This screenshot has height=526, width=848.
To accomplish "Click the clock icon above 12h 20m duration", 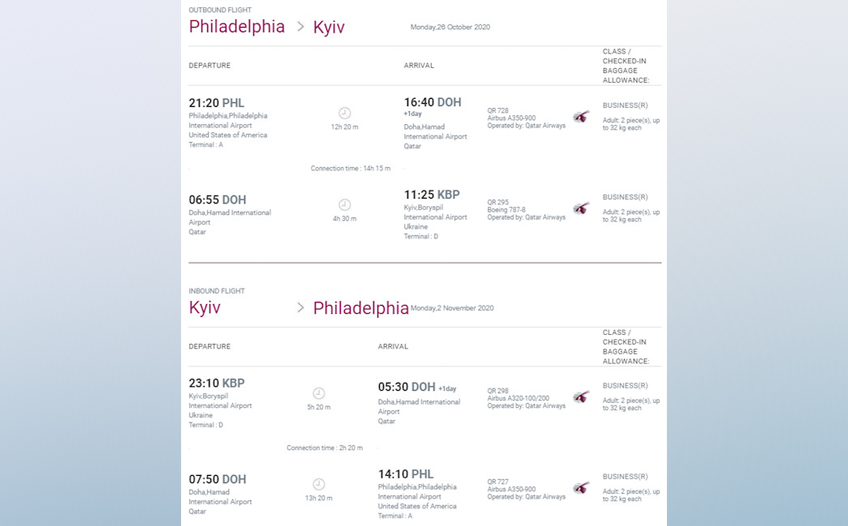I will [x=344, y=113].
